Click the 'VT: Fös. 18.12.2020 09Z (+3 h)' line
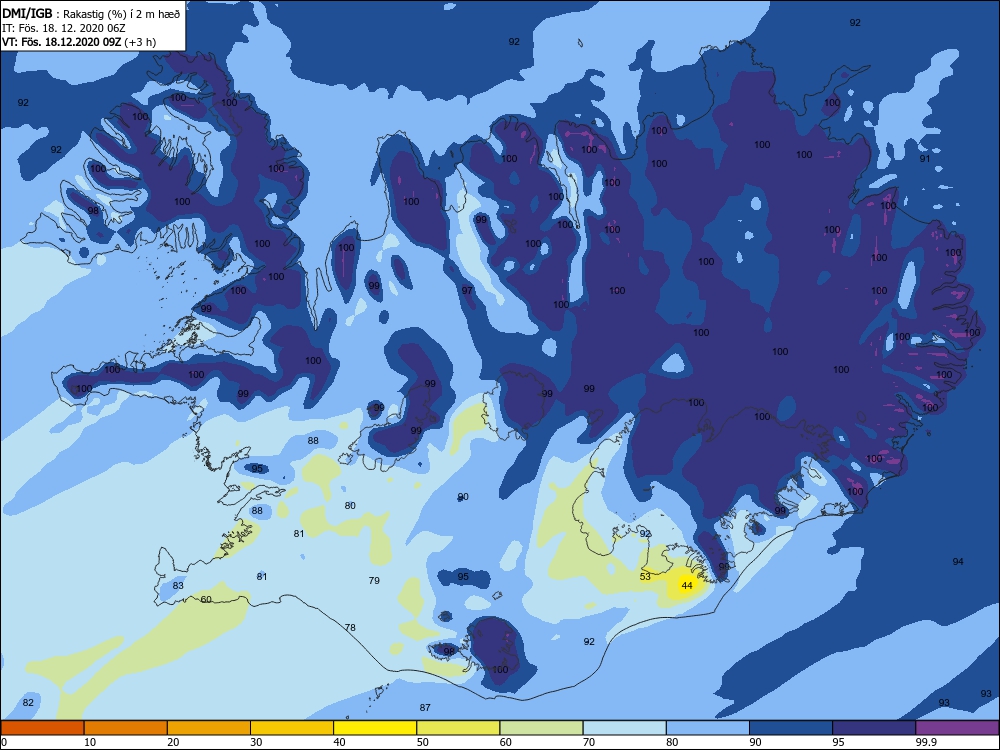 point(79,42)
